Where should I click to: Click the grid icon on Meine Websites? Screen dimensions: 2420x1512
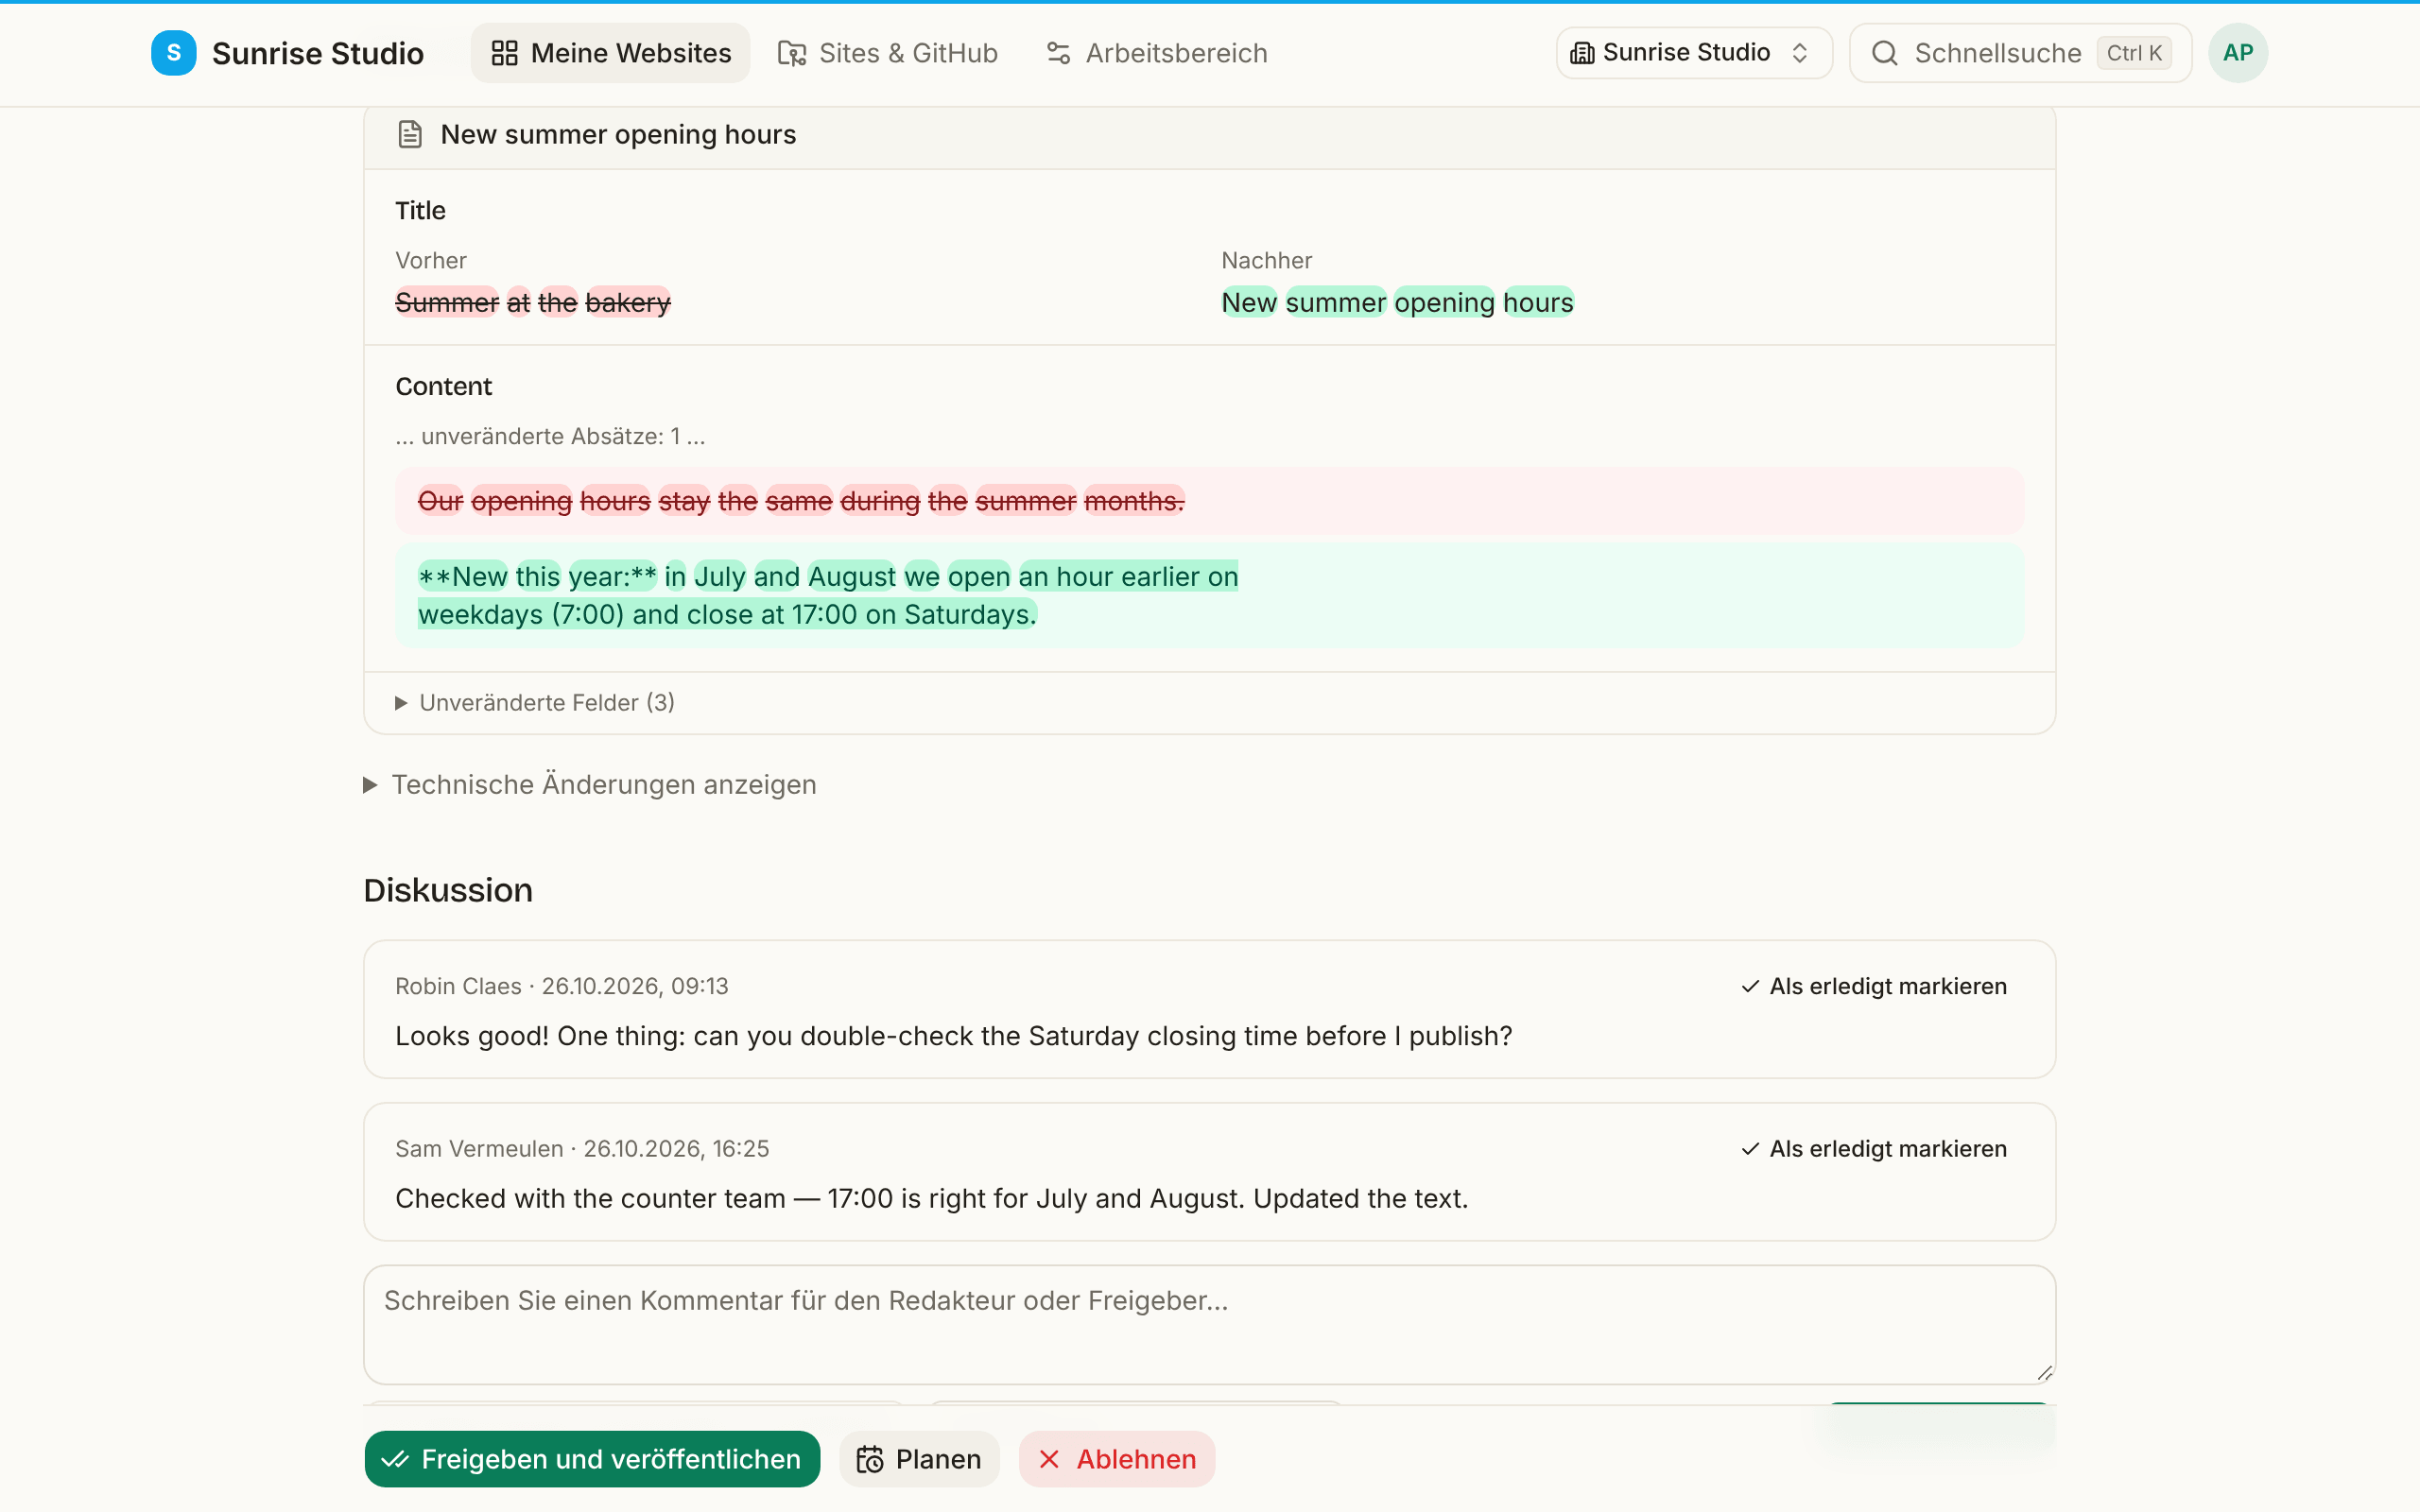(505, 53)
